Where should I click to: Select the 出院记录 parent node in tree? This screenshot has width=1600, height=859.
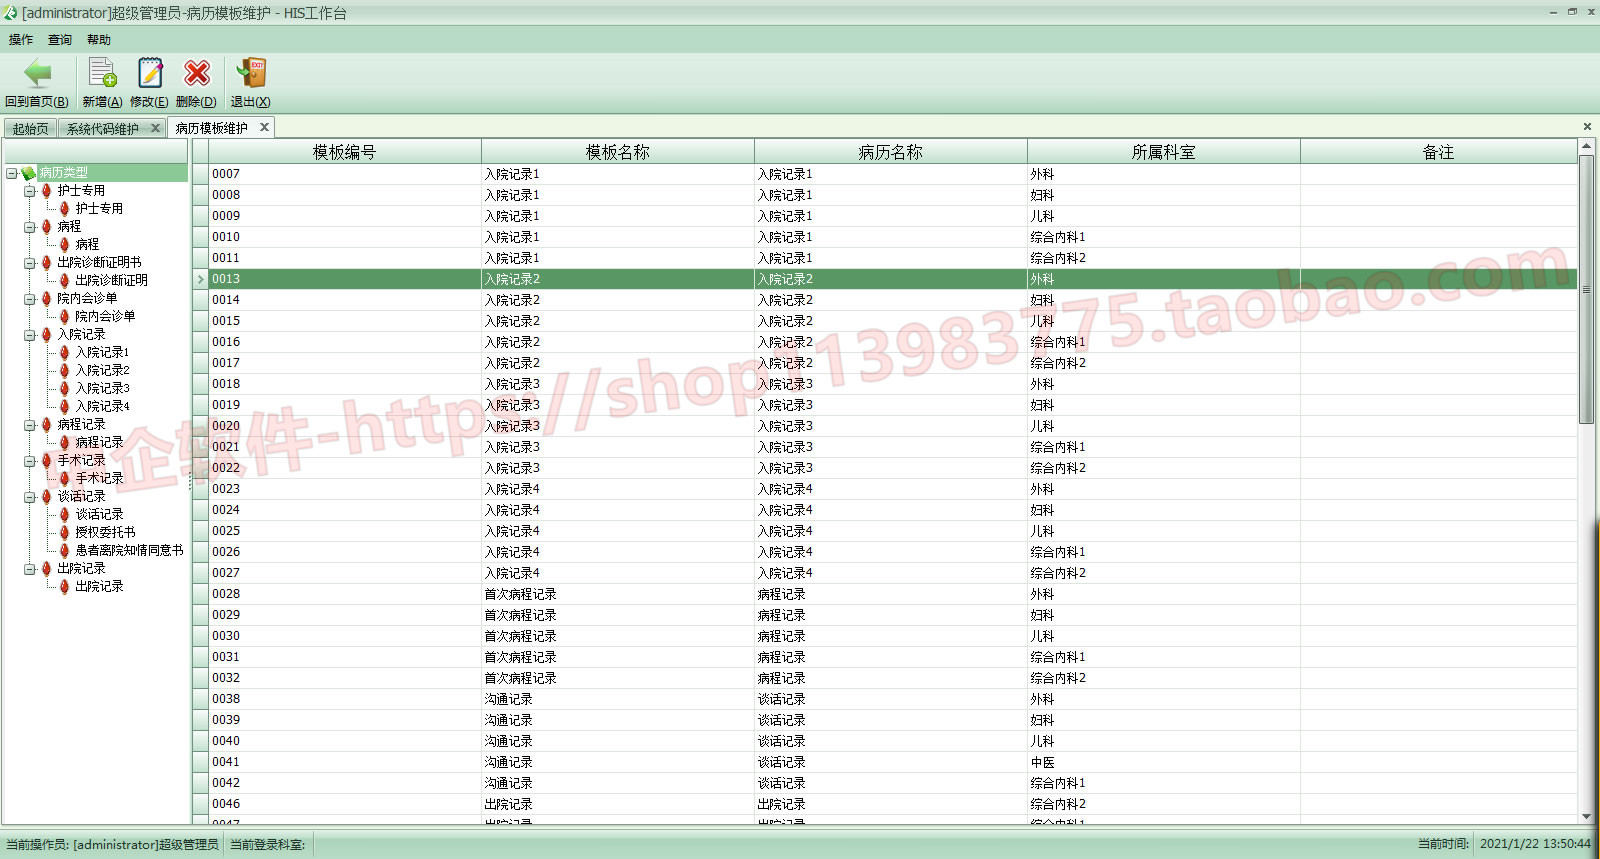(81, 568)
